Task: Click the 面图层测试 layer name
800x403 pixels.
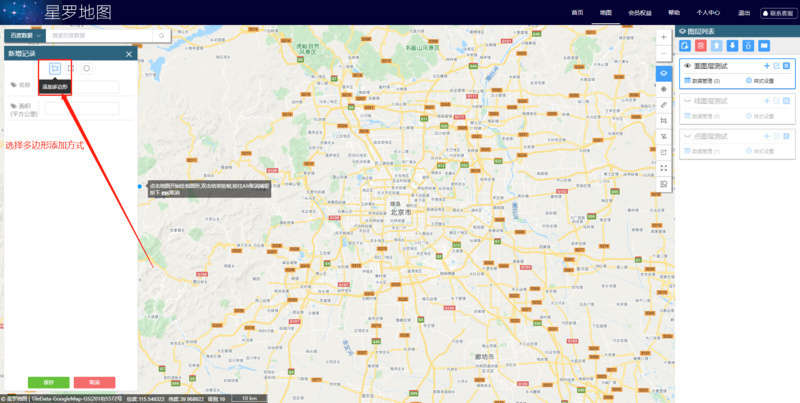Action: coord(711,66)
